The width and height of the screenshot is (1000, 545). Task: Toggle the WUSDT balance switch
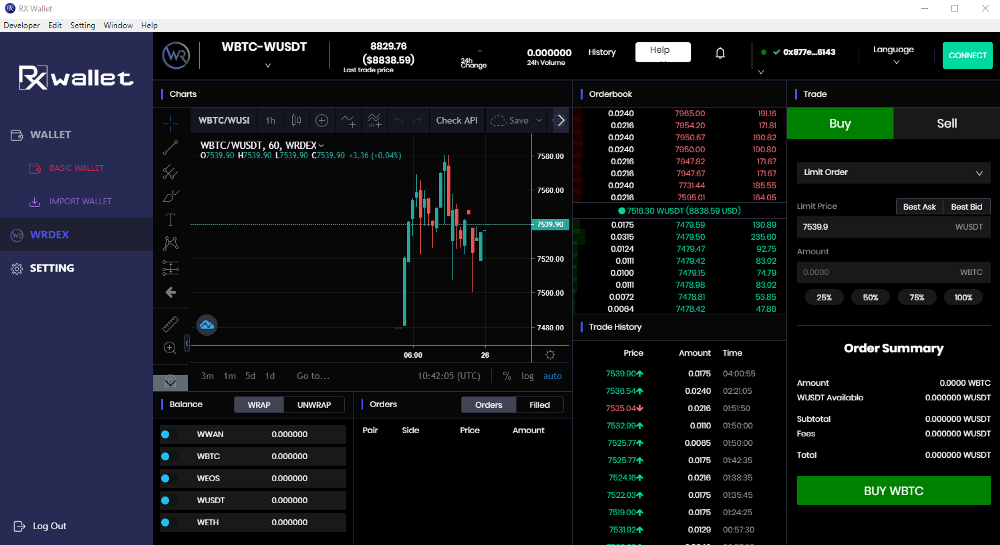pos(168,500)
